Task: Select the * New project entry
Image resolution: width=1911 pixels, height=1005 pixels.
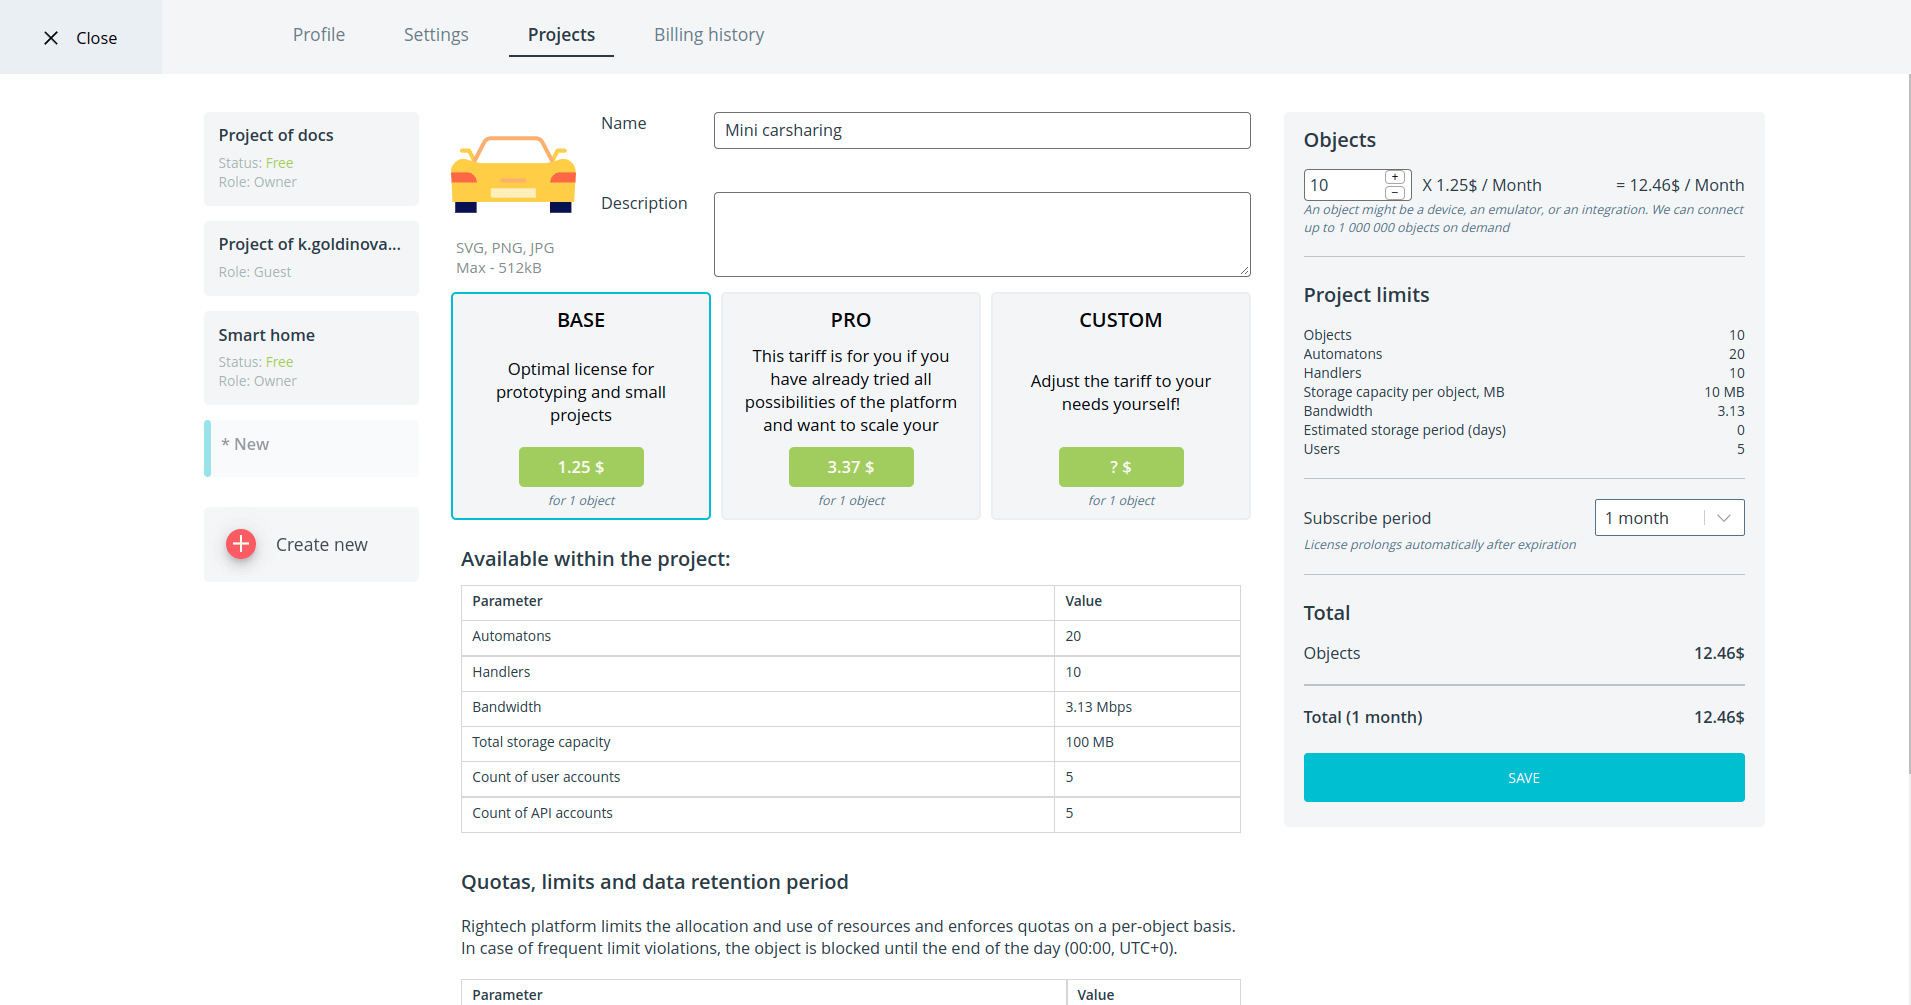Action: tap(311, 448)
